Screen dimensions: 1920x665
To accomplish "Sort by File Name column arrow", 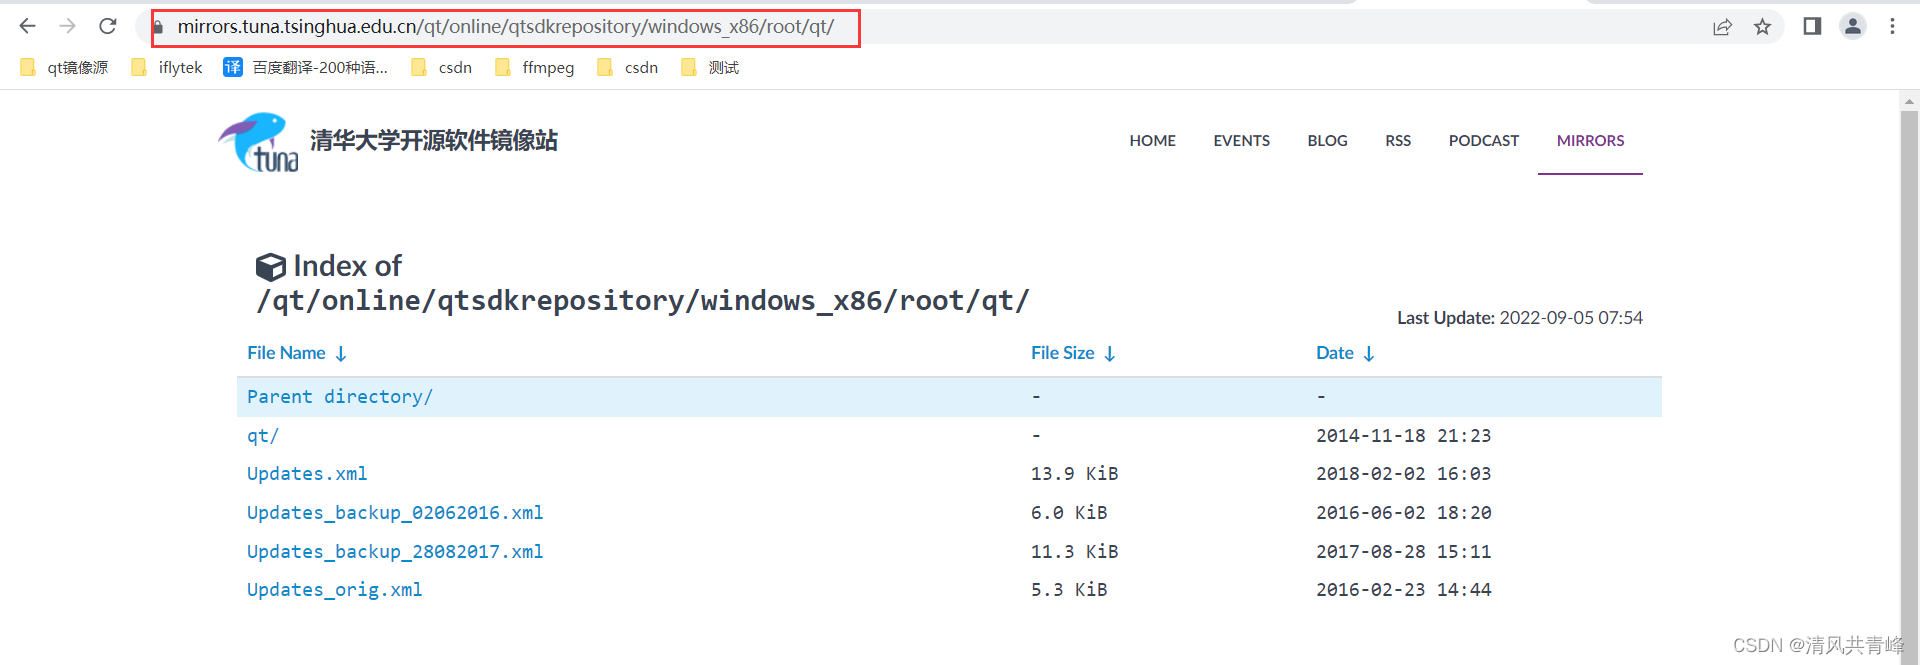I will tap(341, 354).
